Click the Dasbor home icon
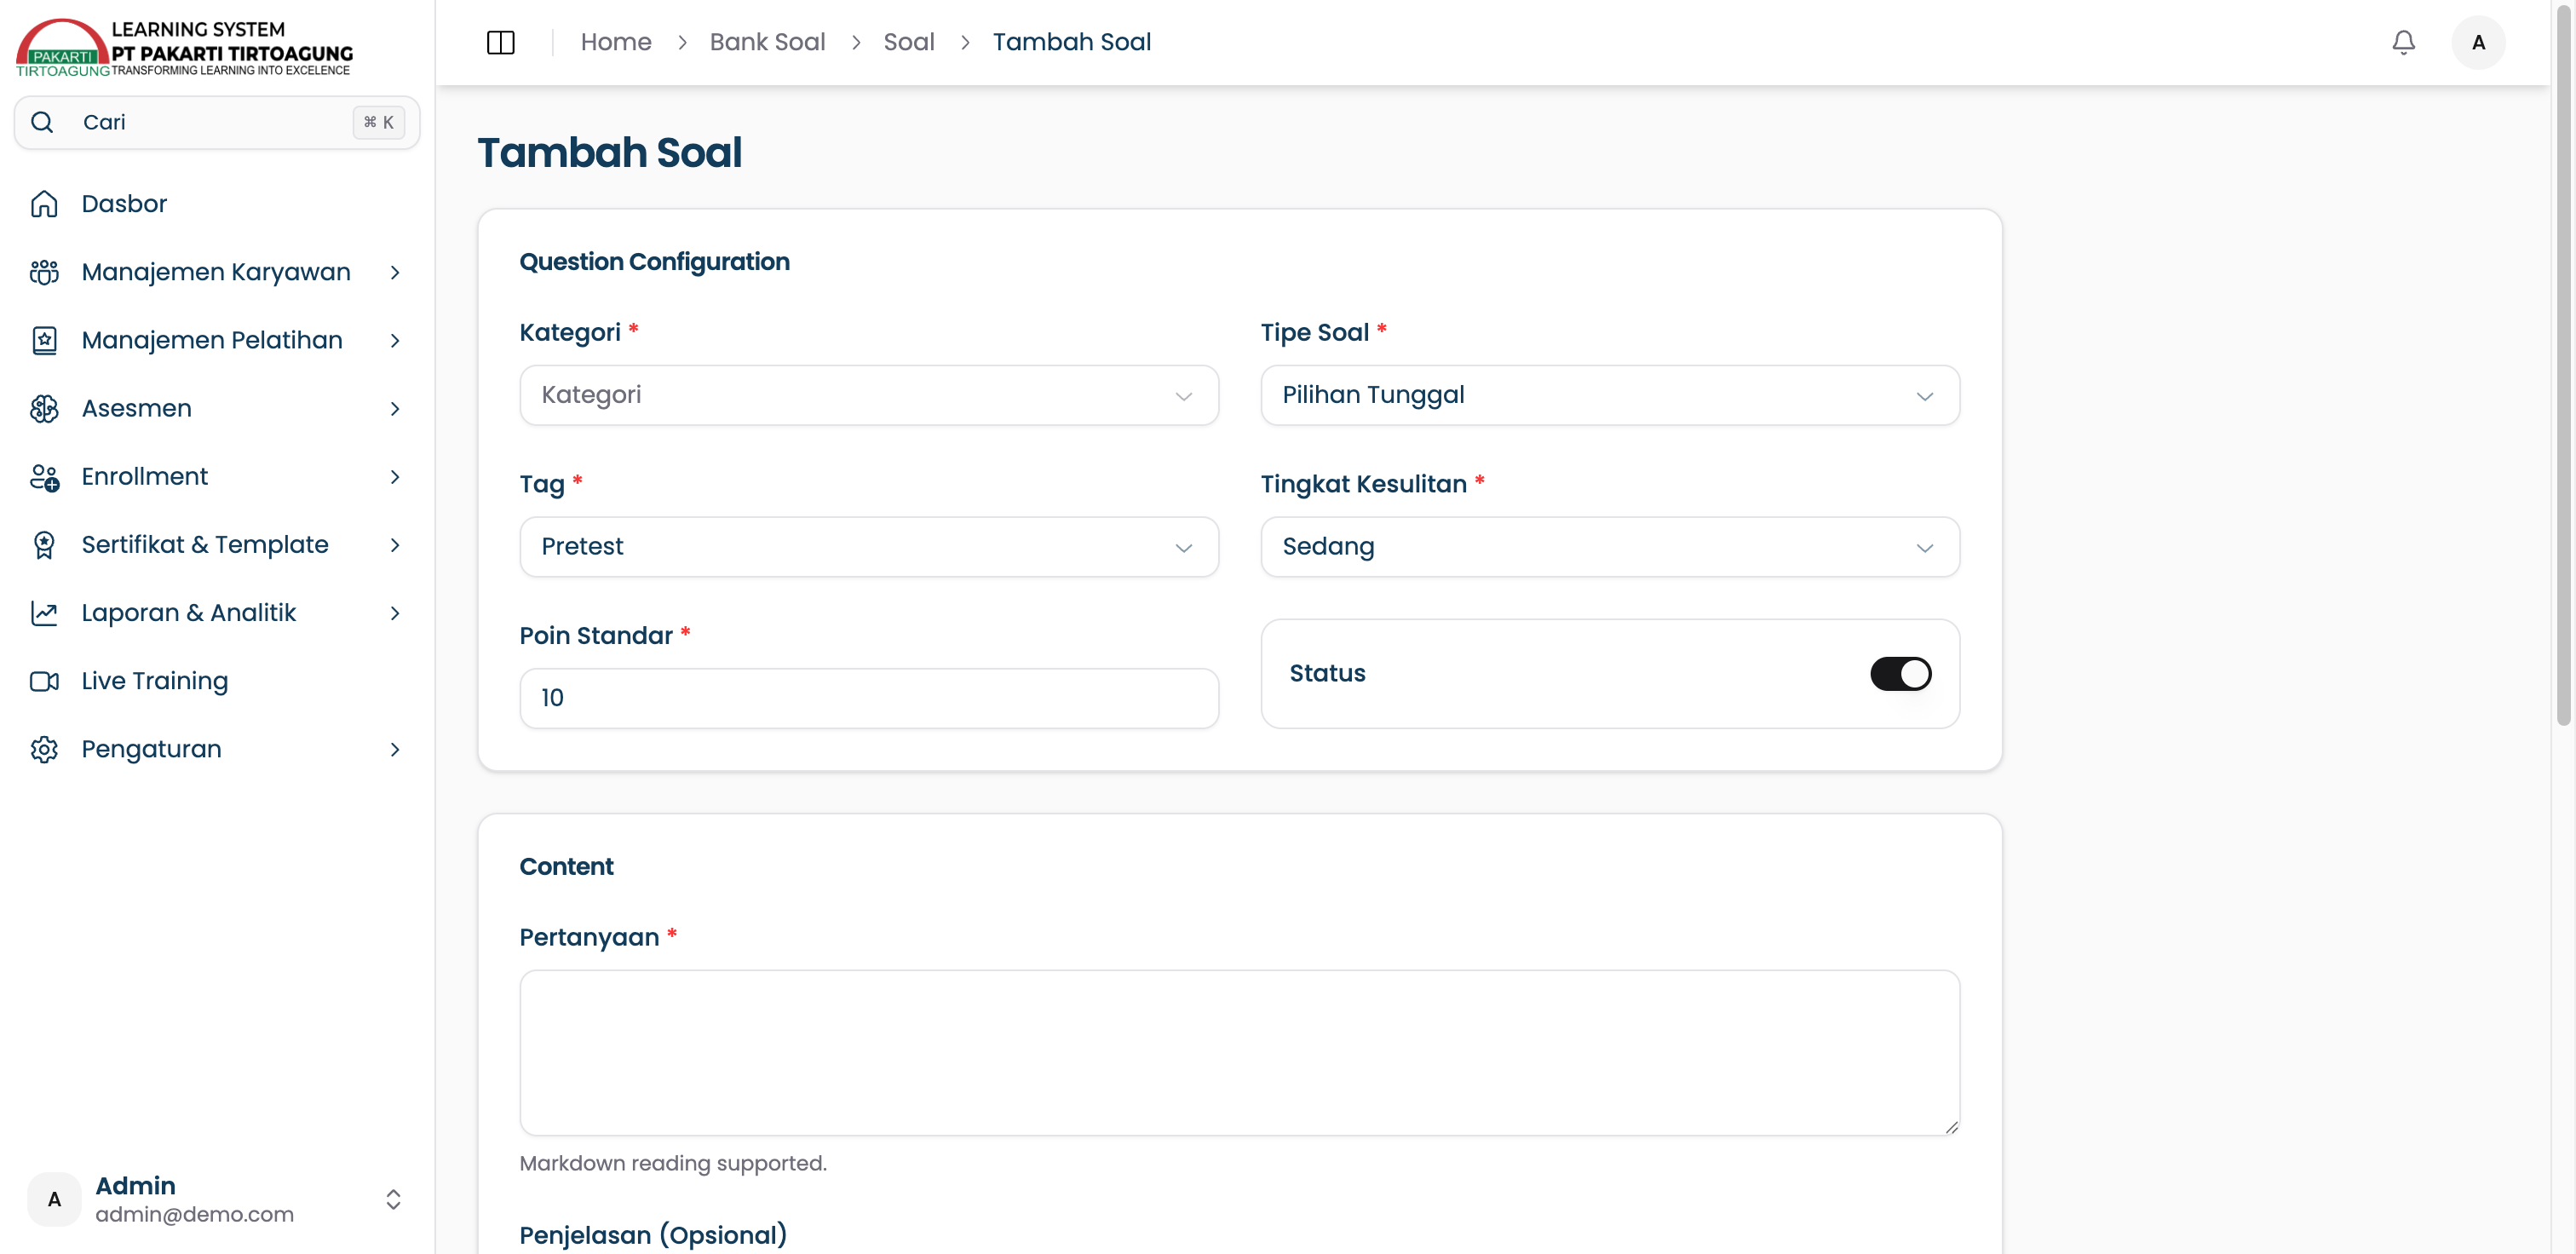 tap(44, 204)
